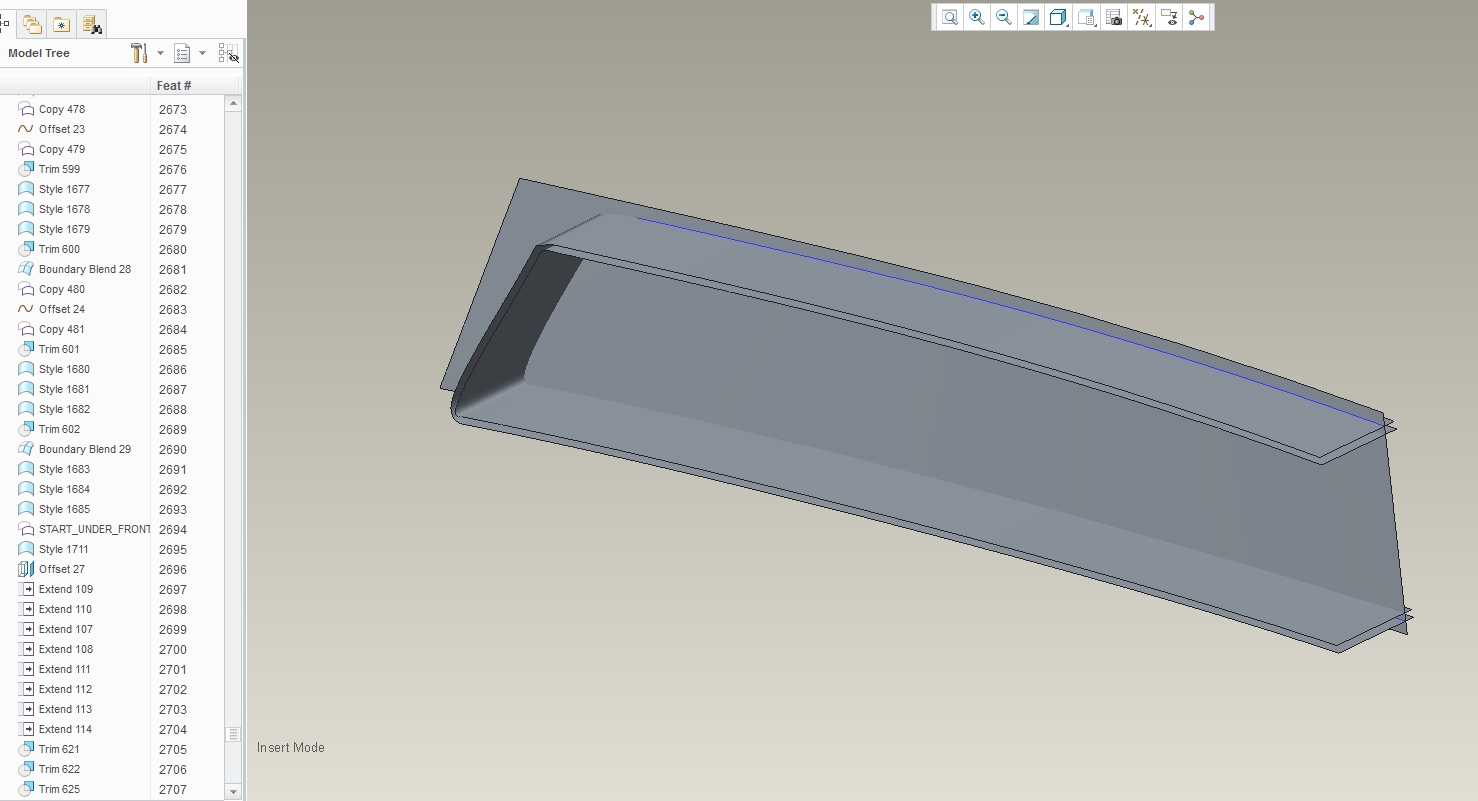Click the Extend 110 icon
Image resolution: width=1478 pixels, height=801 pixels.
point(26,609)
